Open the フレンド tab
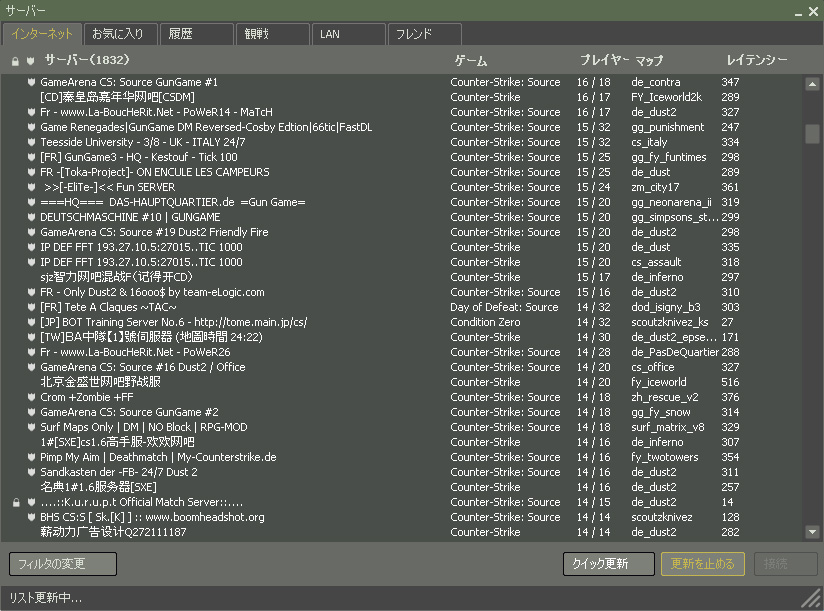The image size is (824, 611). 423,34
